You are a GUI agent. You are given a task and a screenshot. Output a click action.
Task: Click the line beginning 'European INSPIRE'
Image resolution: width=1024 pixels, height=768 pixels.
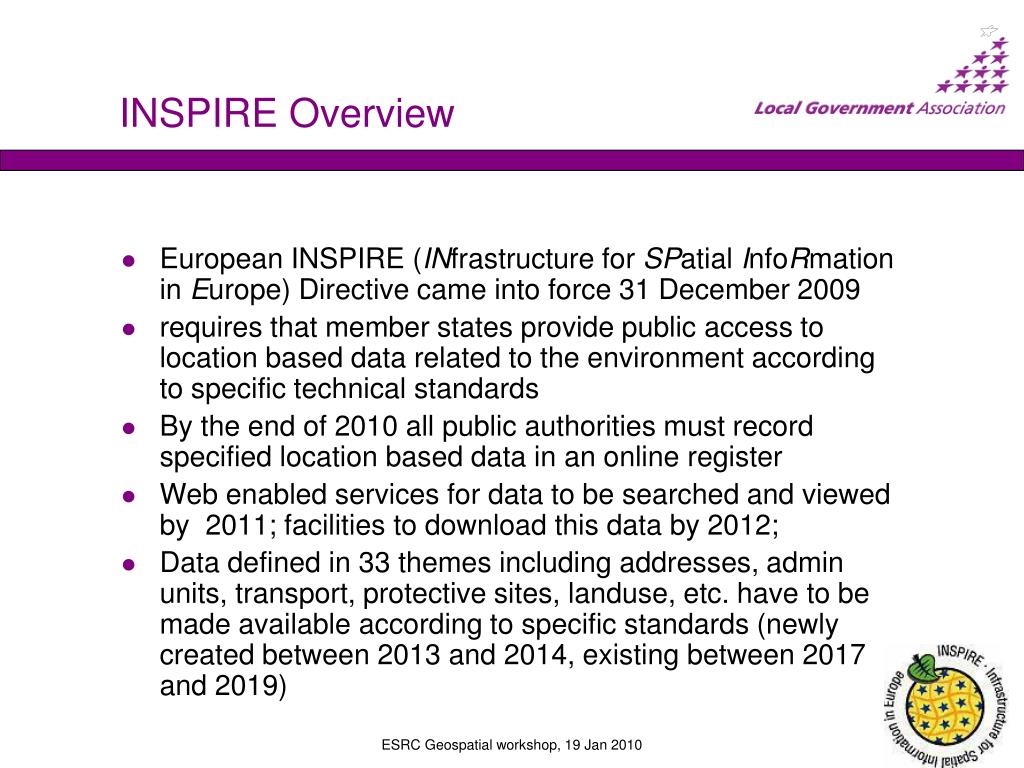tap(526, 259)
